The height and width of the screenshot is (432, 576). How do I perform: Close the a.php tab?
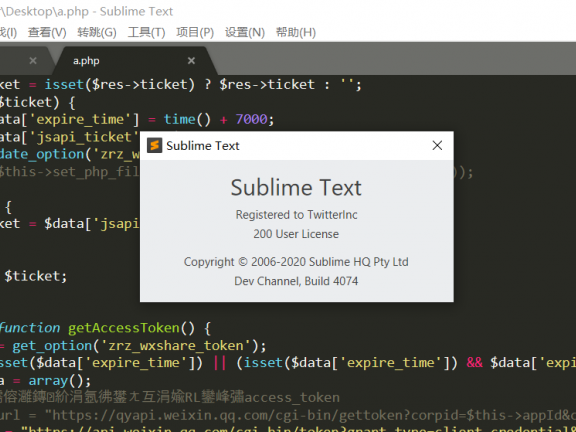tap(191, 60)
